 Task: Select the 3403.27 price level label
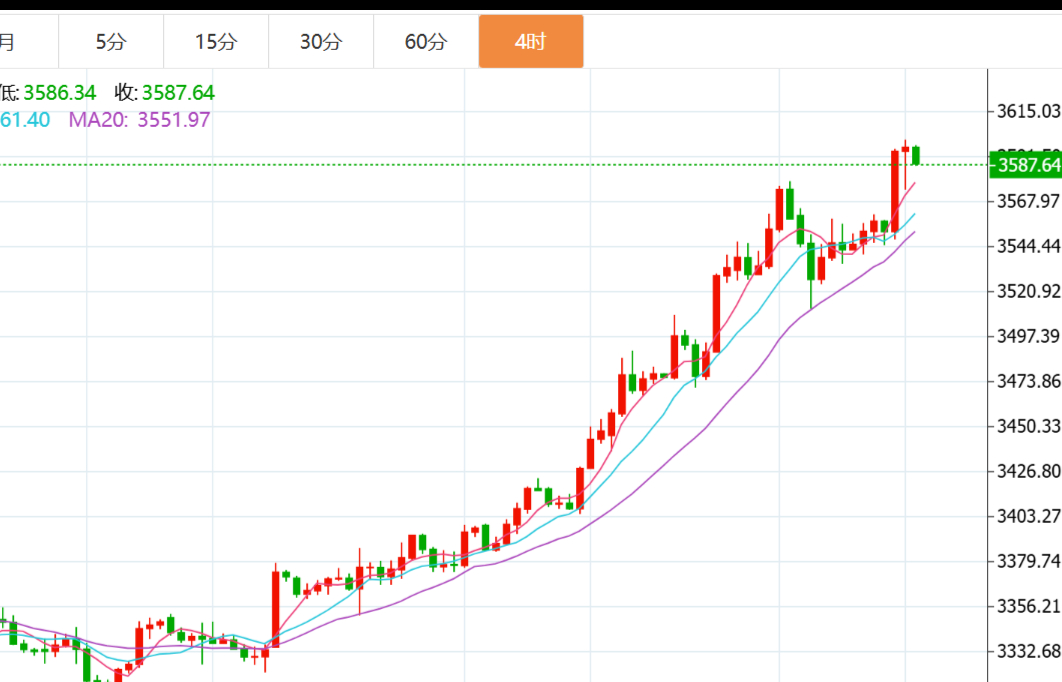pos(1028,516)
